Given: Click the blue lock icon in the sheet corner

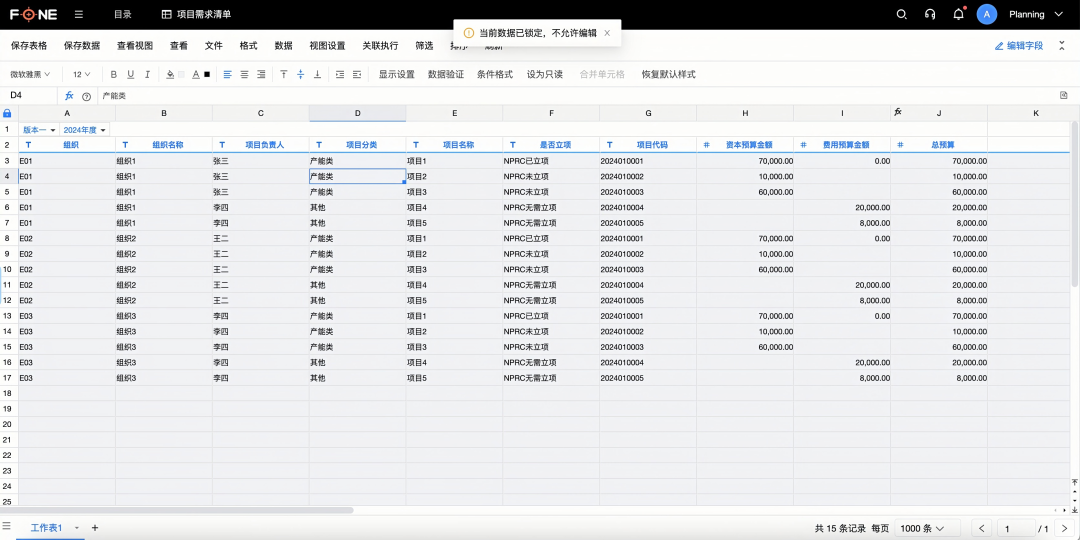Looking at the screenshot, I should click(7, 113).
